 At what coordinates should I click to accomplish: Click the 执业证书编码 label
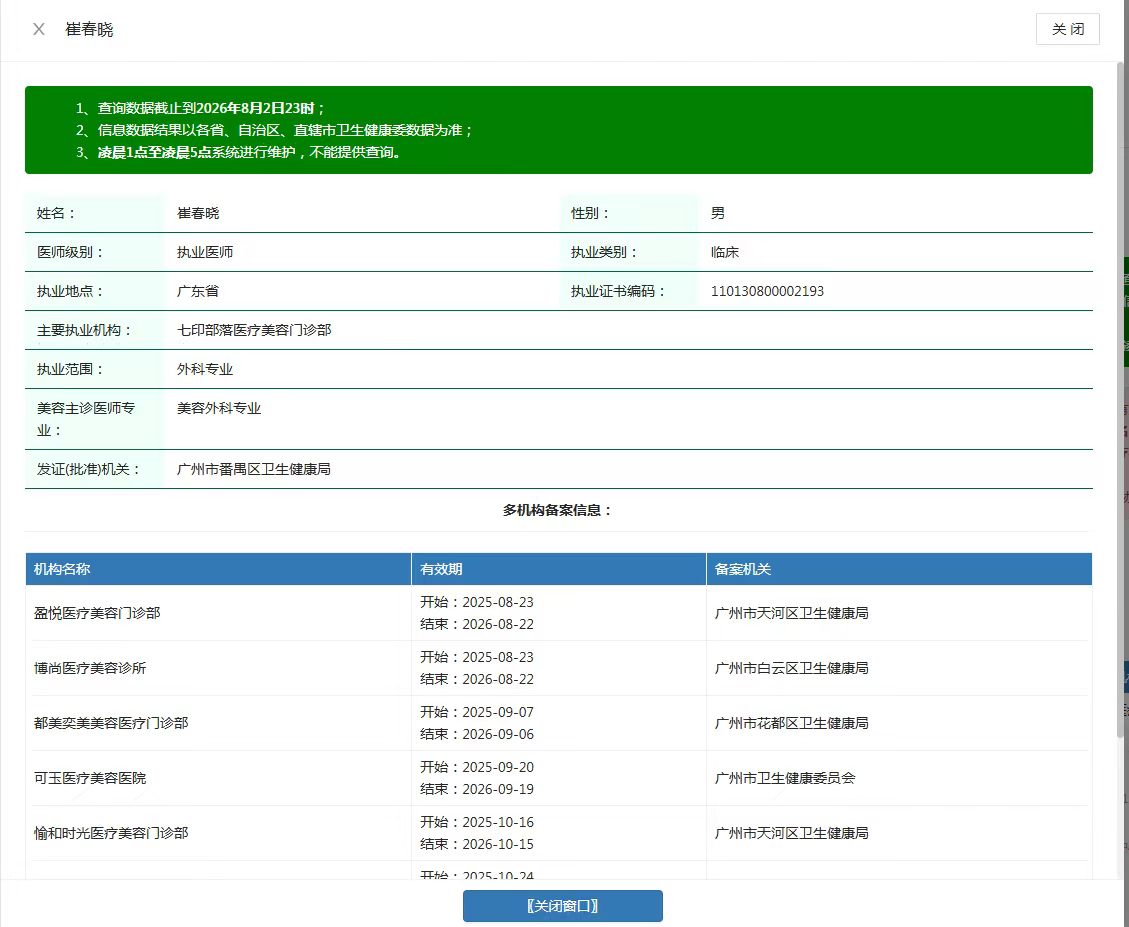point(619,291)
